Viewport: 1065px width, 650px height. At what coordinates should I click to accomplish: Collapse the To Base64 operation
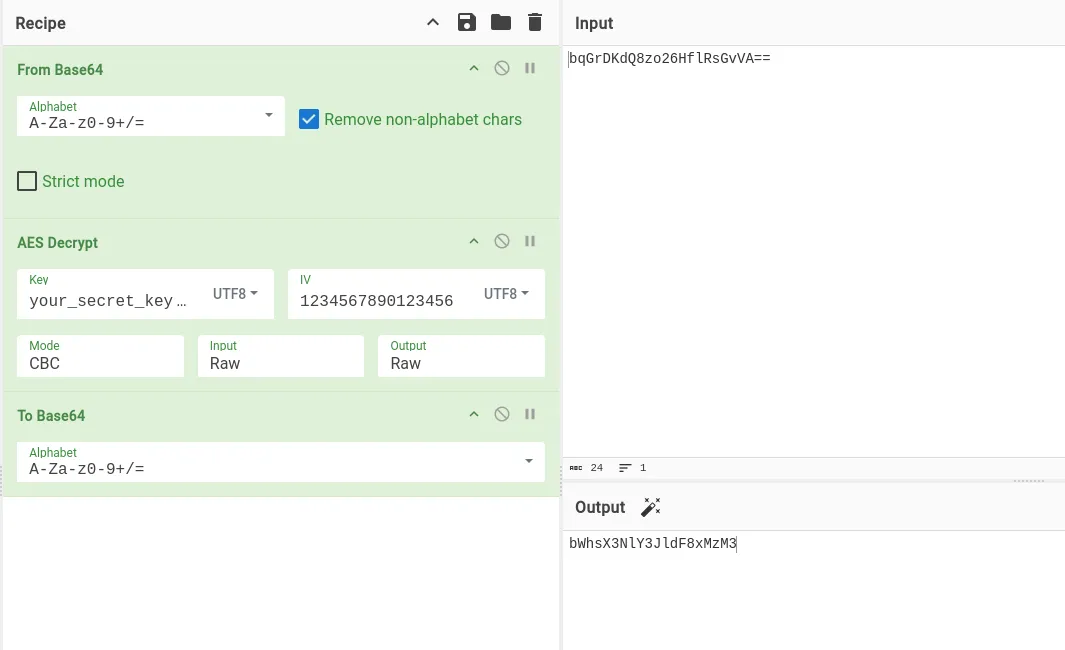tap(474, 415)
